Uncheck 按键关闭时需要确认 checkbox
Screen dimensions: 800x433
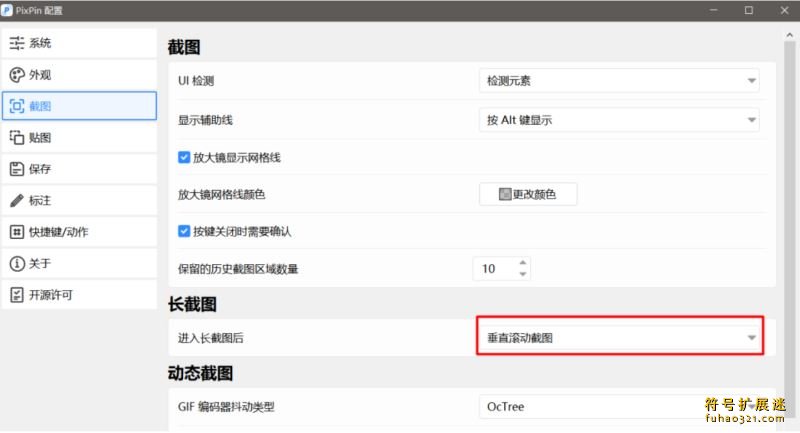pos(184,231)
